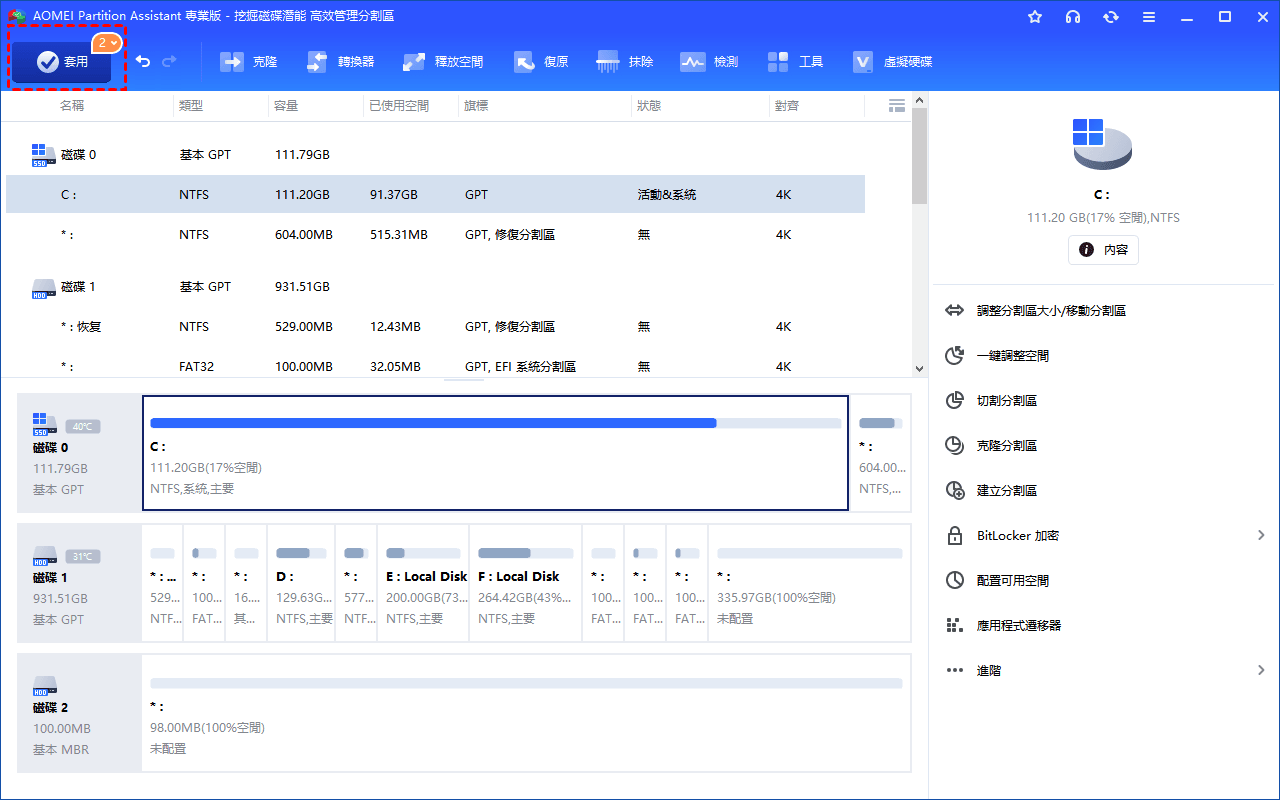The width and height of the screenshot is (1280, 800).
Task: Select 調整分割區大小/移動分割區 option
Action: pos(1050,311)
